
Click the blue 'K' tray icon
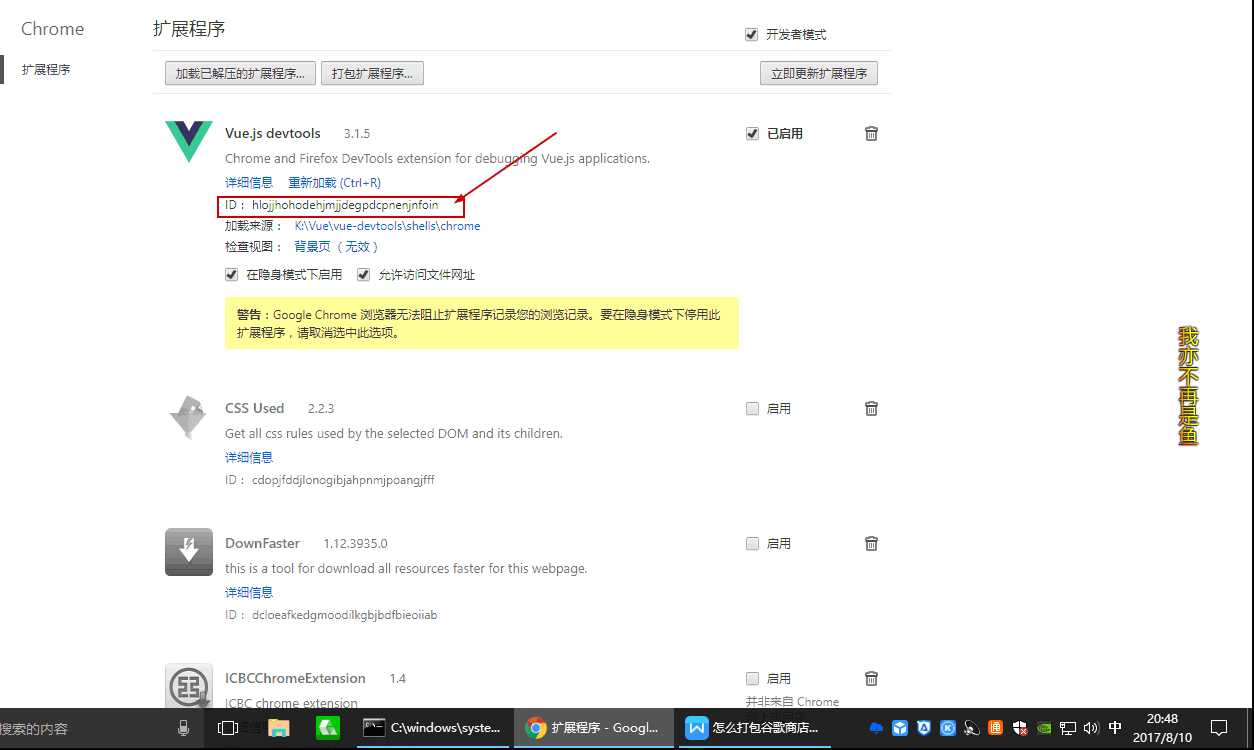click(x=948, y=728)
